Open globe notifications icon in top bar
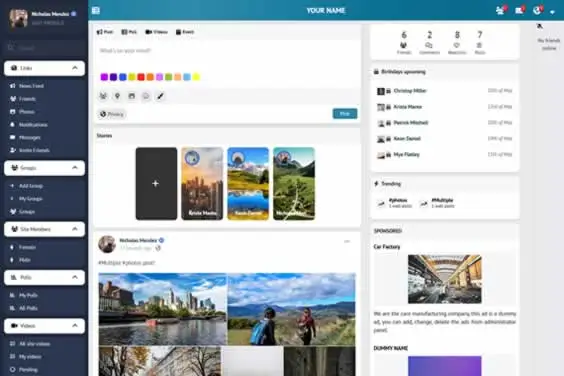Image resolution: width=564 pixels, height=376 pixels. [537, 10]
